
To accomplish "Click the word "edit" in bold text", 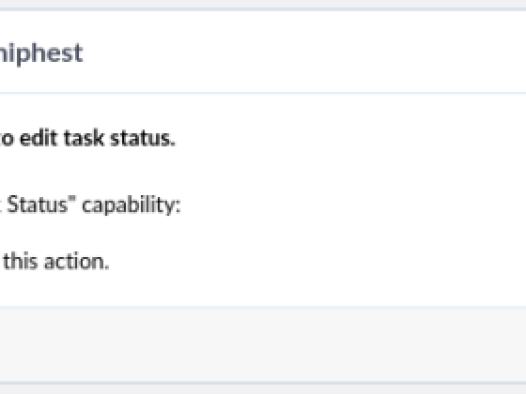I will click(x=39, y=138).
